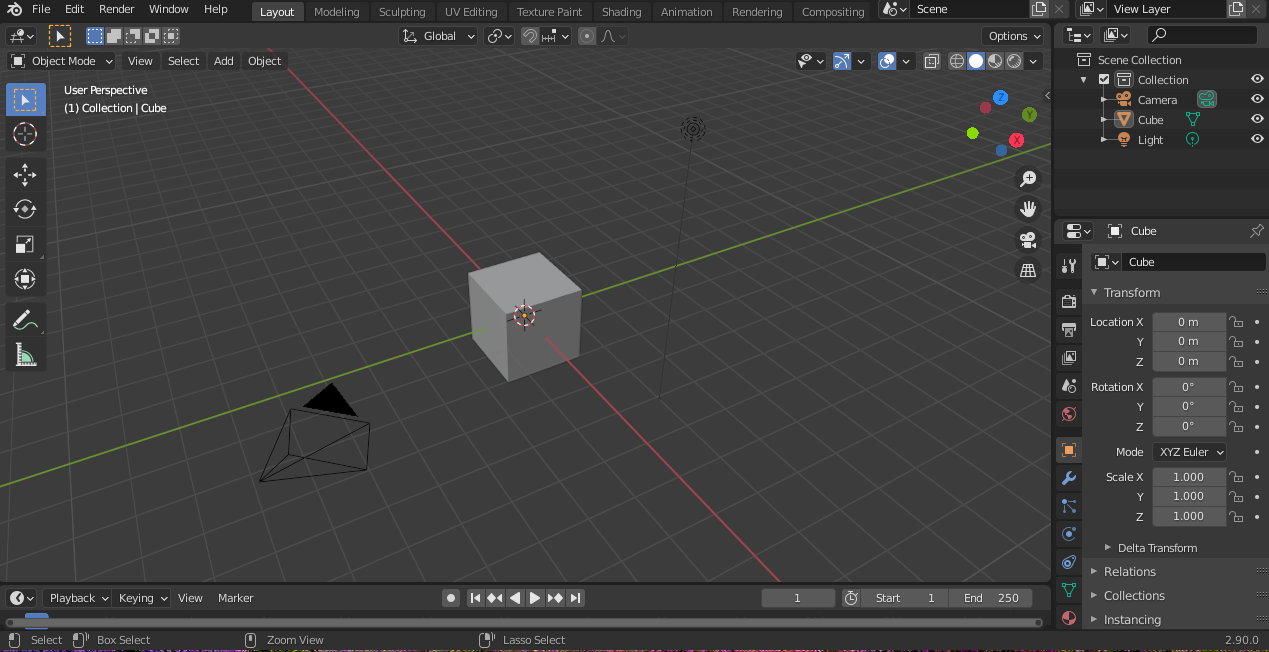Open the XYZ Euler rotation mode dropdown
The image size is (1269, 652).
point(1191,452)
